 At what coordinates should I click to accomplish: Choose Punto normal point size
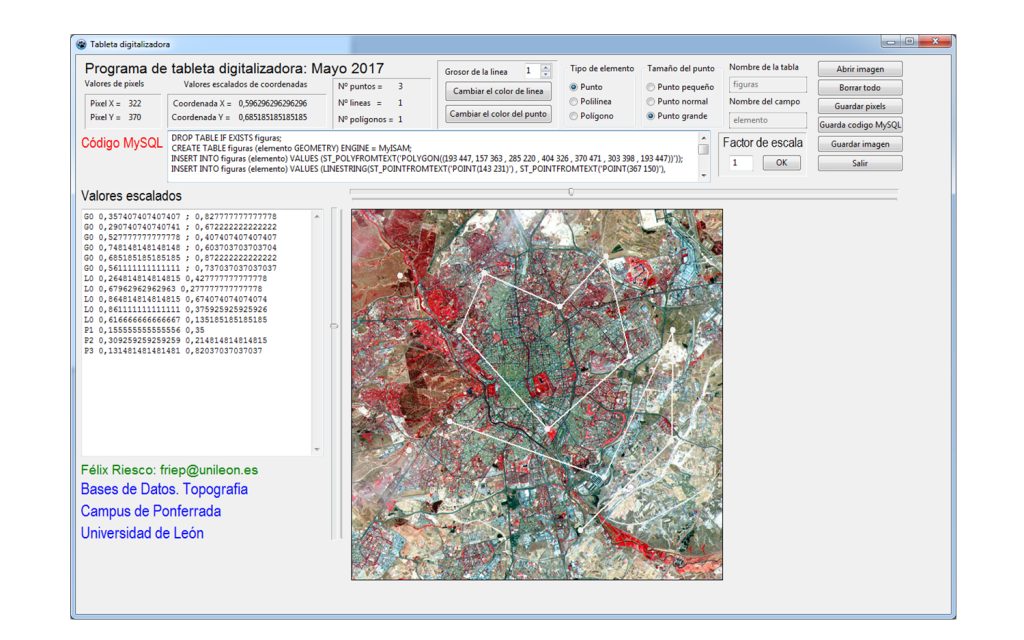[x=652, y=101]
